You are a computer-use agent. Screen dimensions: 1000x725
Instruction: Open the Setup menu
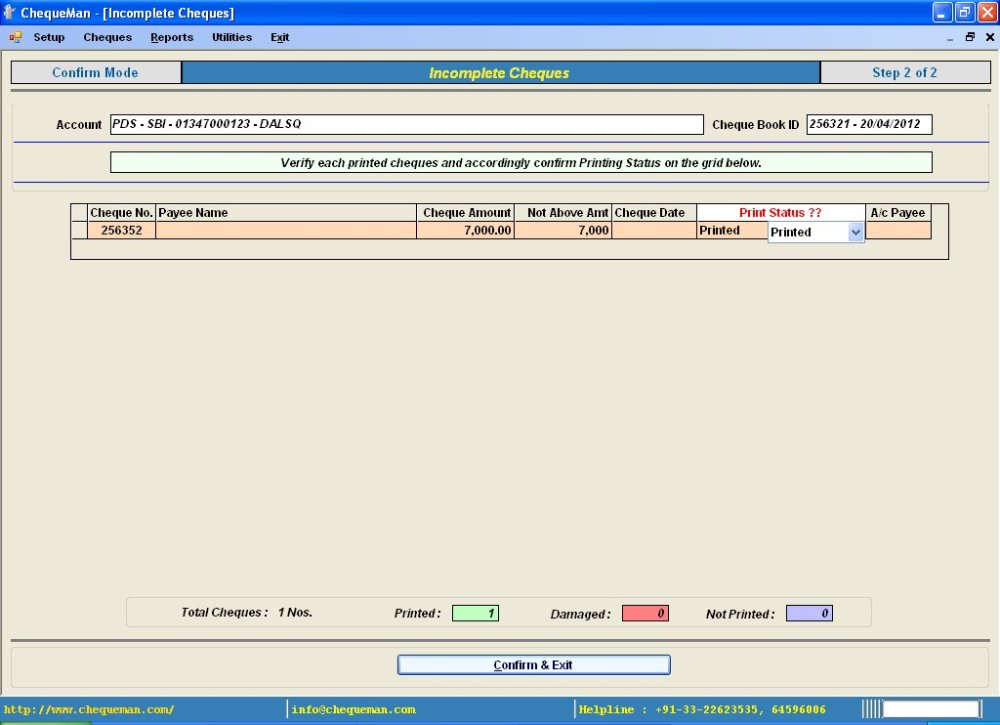48,37
